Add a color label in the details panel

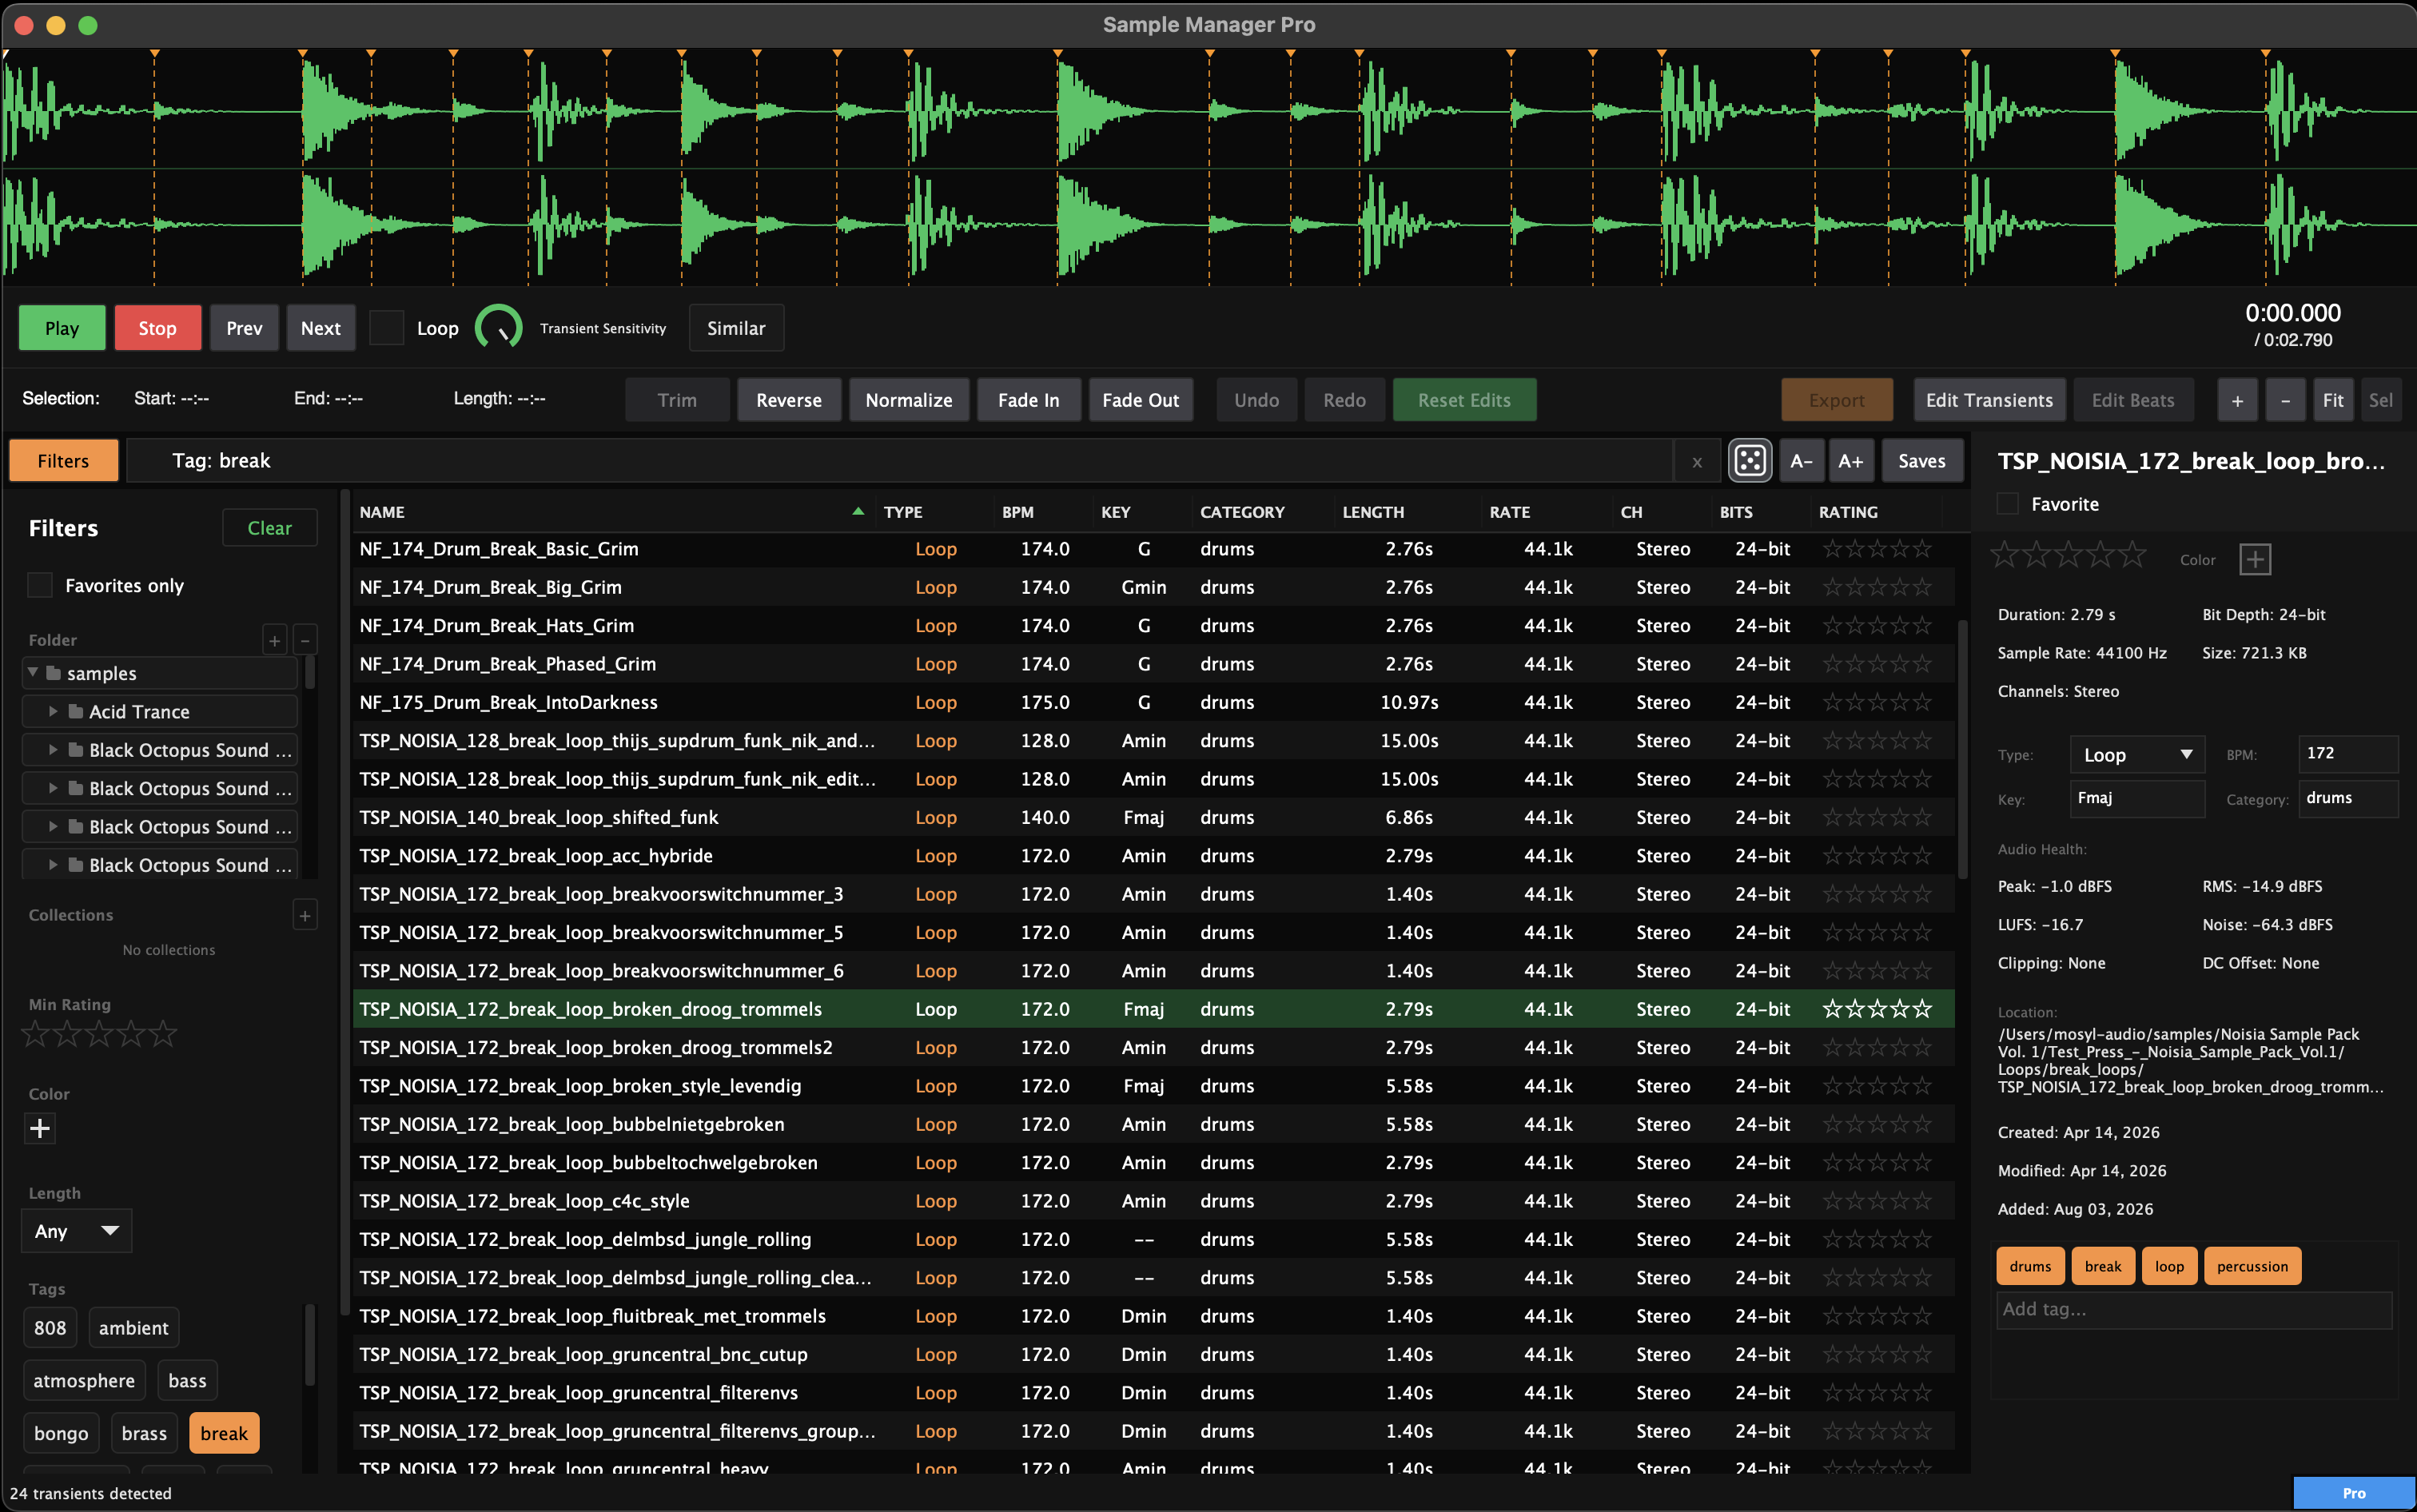coord(2255,559)
